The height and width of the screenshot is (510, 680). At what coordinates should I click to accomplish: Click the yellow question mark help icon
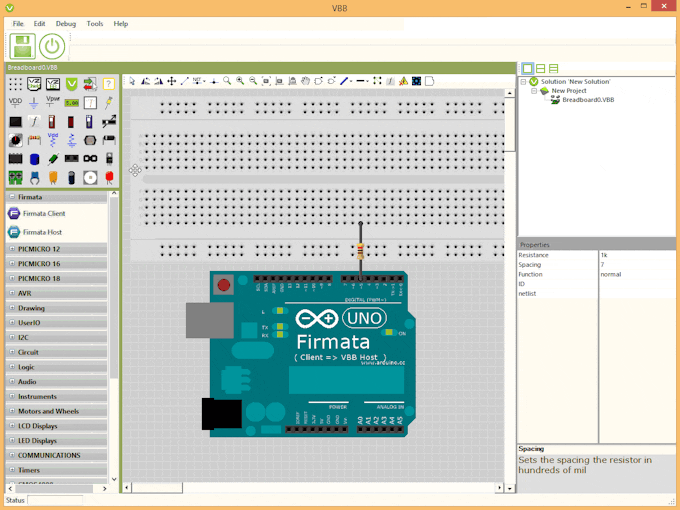109,84
